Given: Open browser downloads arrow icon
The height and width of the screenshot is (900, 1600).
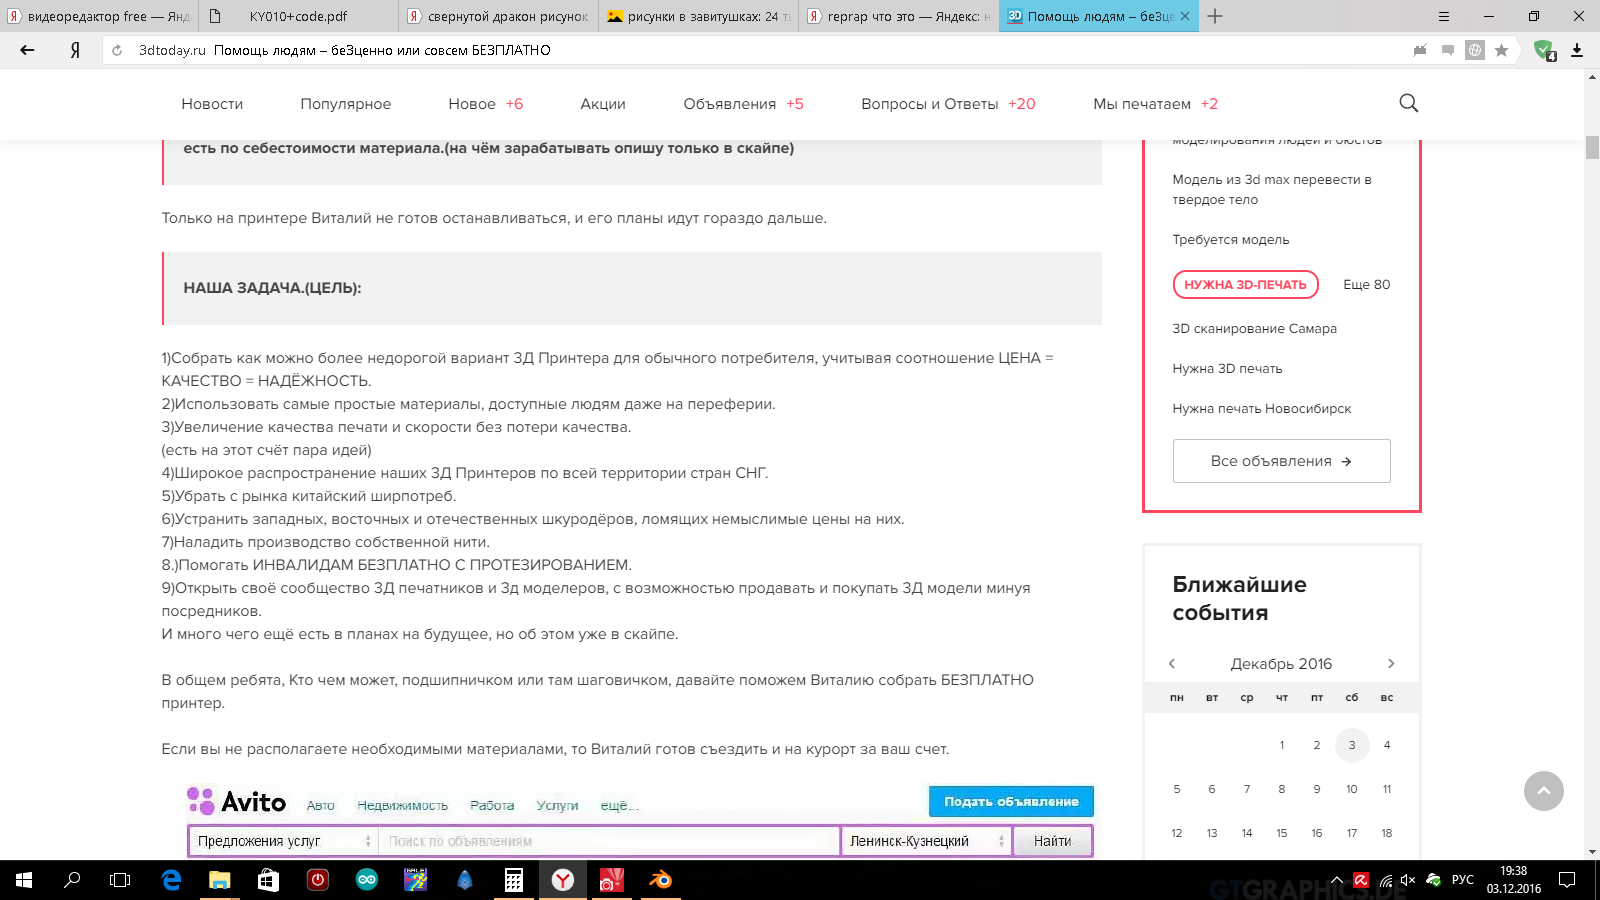Looking at the screenshot, I should coord(1577,50).
